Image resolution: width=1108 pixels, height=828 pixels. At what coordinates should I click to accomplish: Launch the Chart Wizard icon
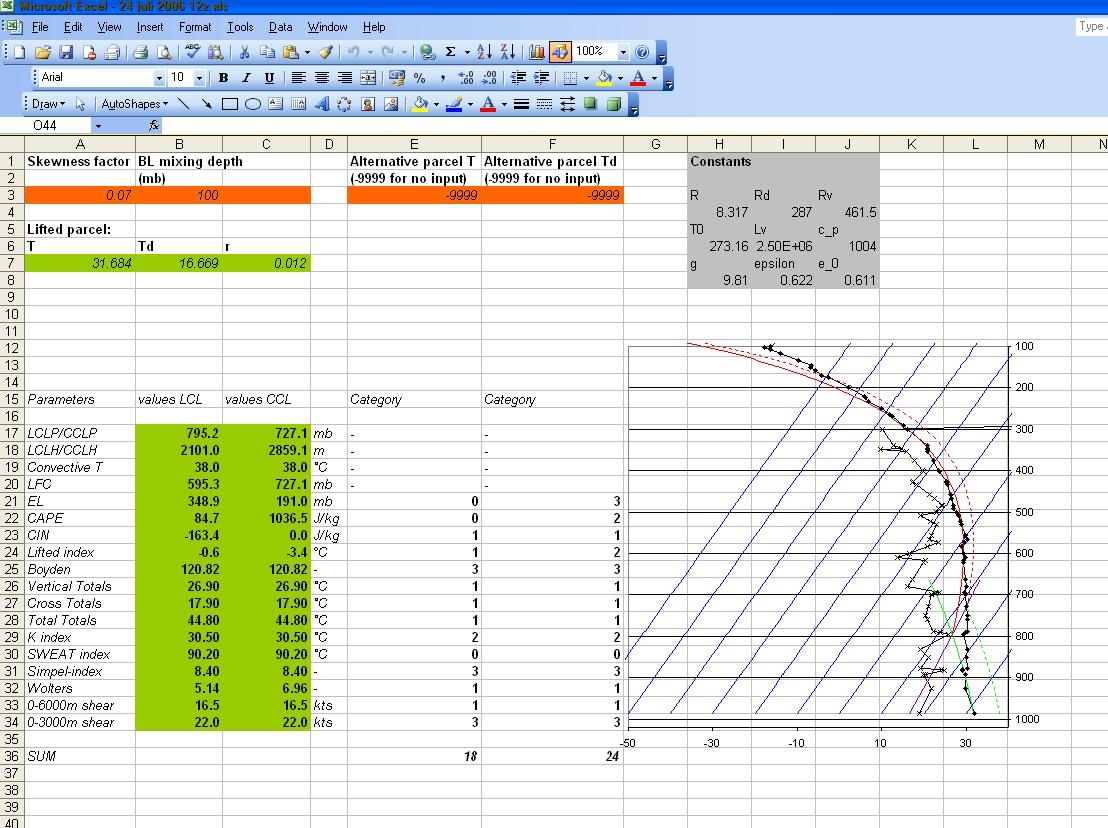536,52
